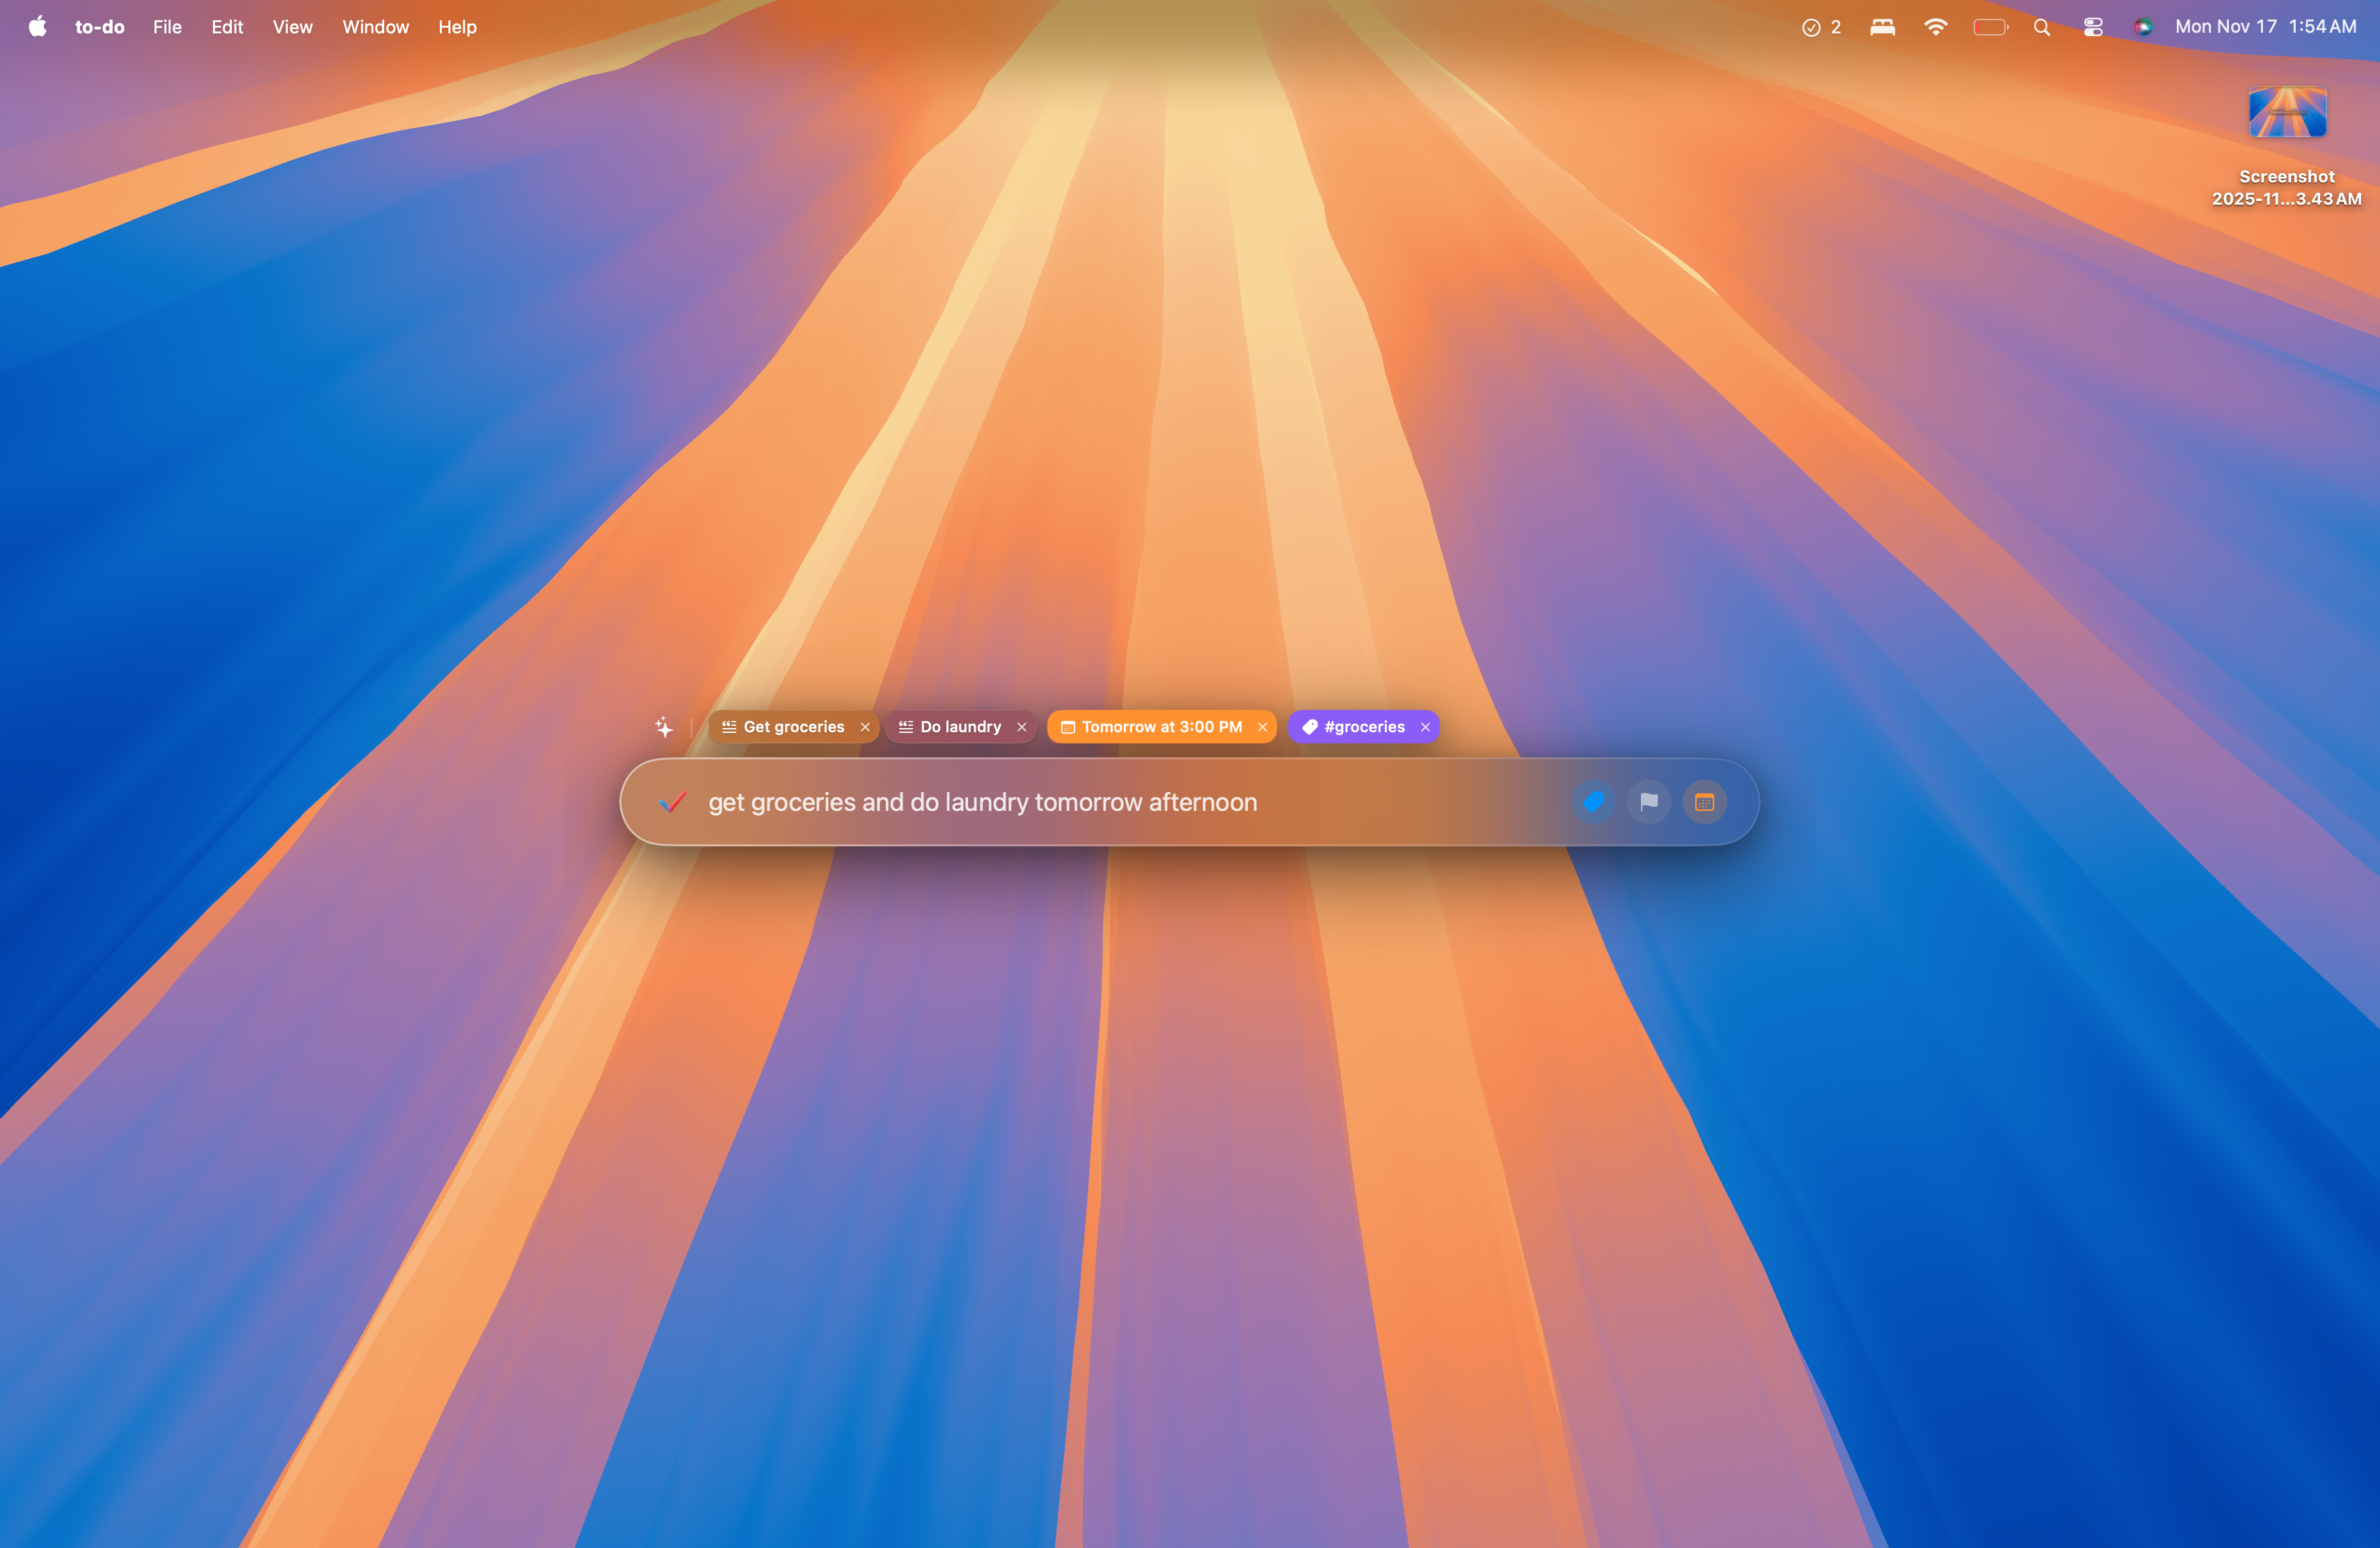Screen dimensions: 2380x1548
Task: Open the calendar date picker icon
Action: [x=1704, y=802]
